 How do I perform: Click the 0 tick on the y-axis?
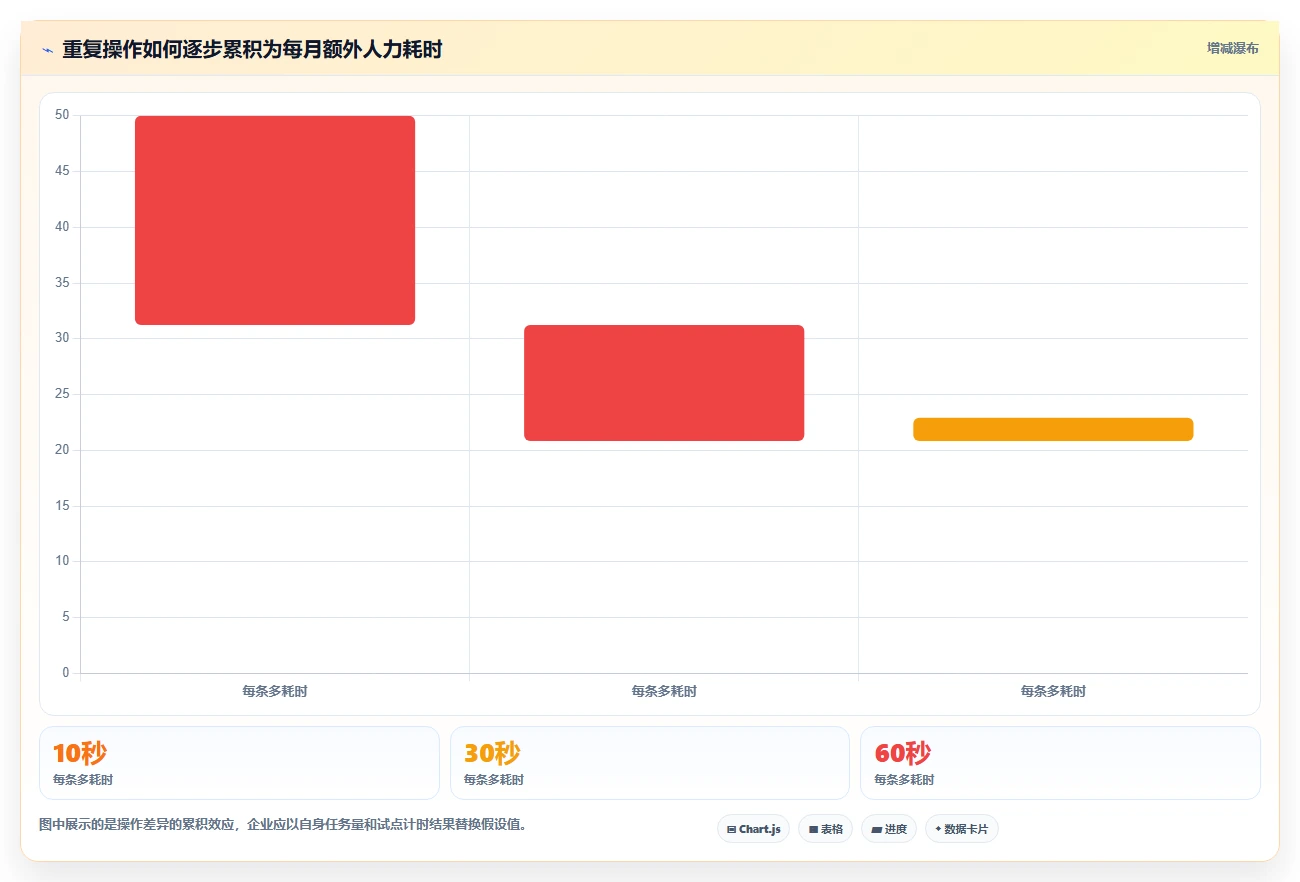coord(66,673)
